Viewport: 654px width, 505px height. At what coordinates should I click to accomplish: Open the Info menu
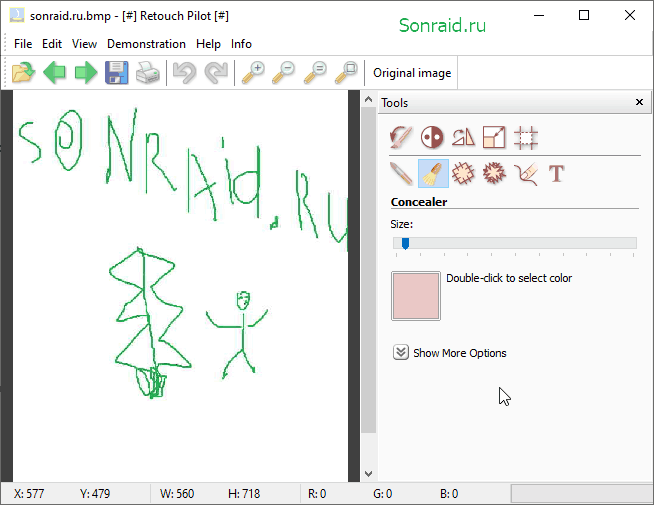click(241, 44)
